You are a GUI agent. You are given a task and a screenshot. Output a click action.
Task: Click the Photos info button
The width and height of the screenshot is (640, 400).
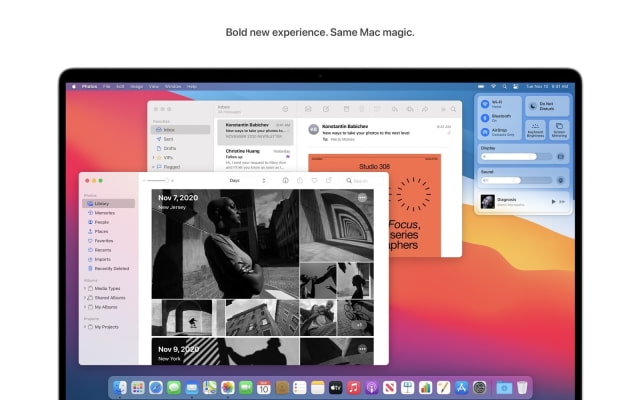point(285,181)
